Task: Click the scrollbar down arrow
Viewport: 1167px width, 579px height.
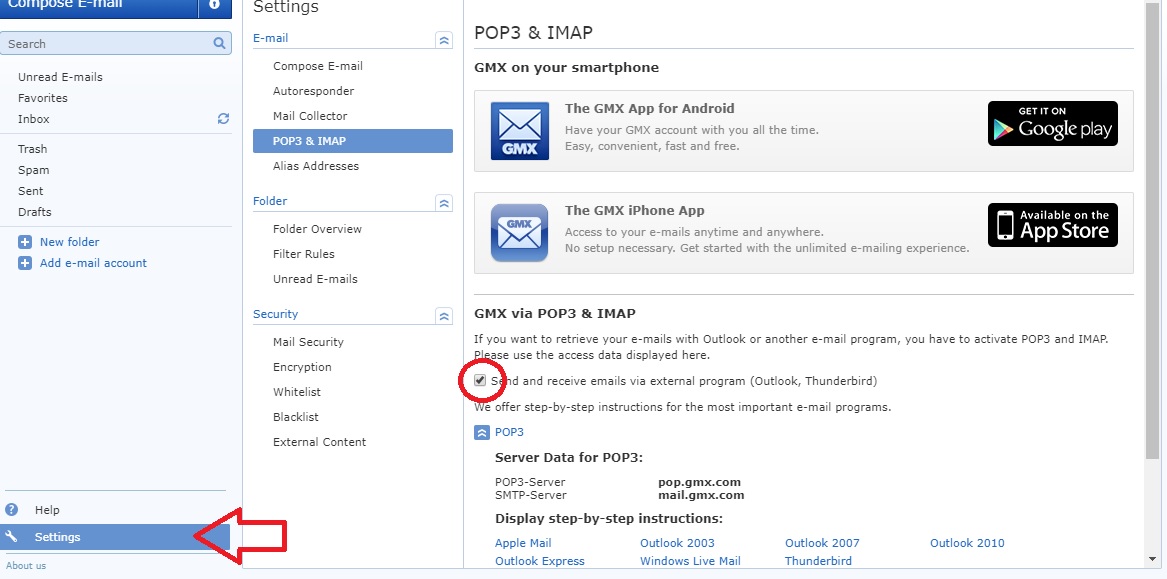Action: [1151, 560]
